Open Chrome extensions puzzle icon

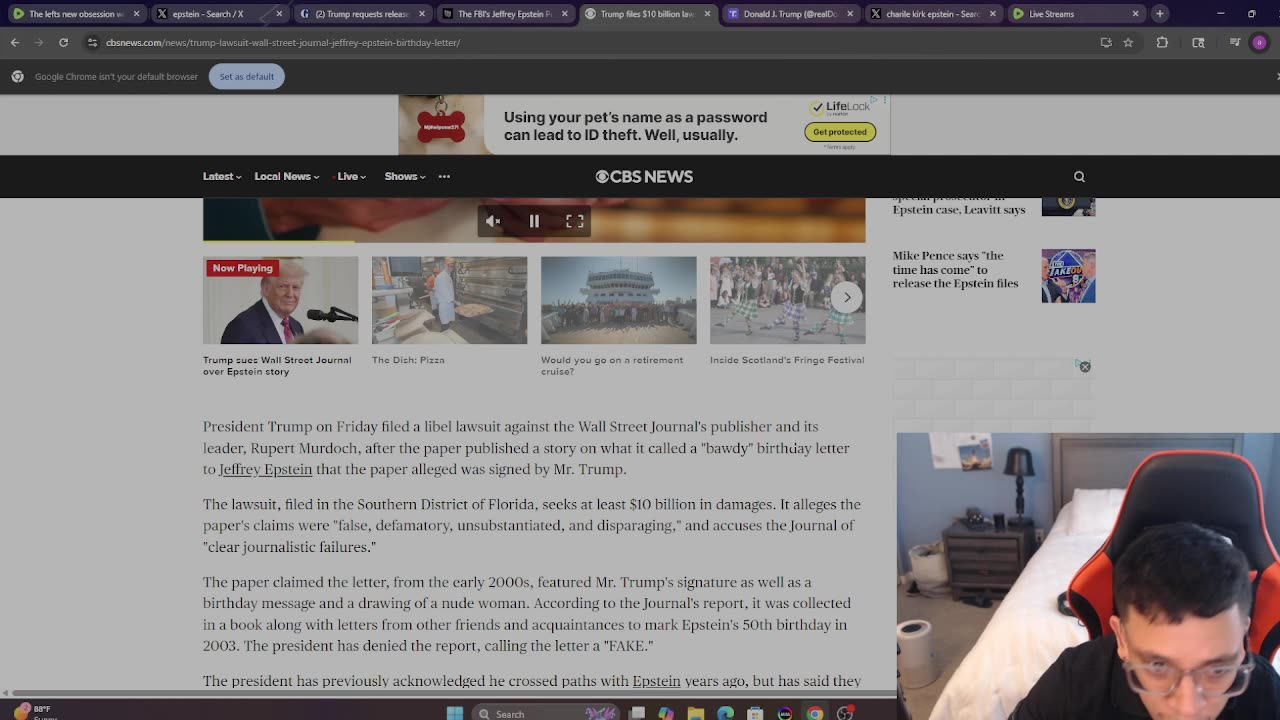coord(1162,42)
